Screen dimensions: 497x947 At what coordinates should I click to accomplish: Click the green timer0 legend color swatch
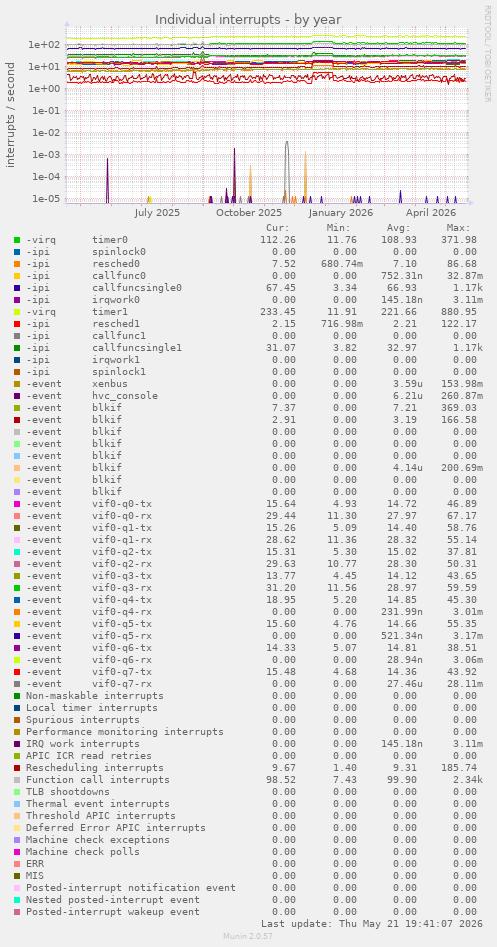(x=17, y=240)
